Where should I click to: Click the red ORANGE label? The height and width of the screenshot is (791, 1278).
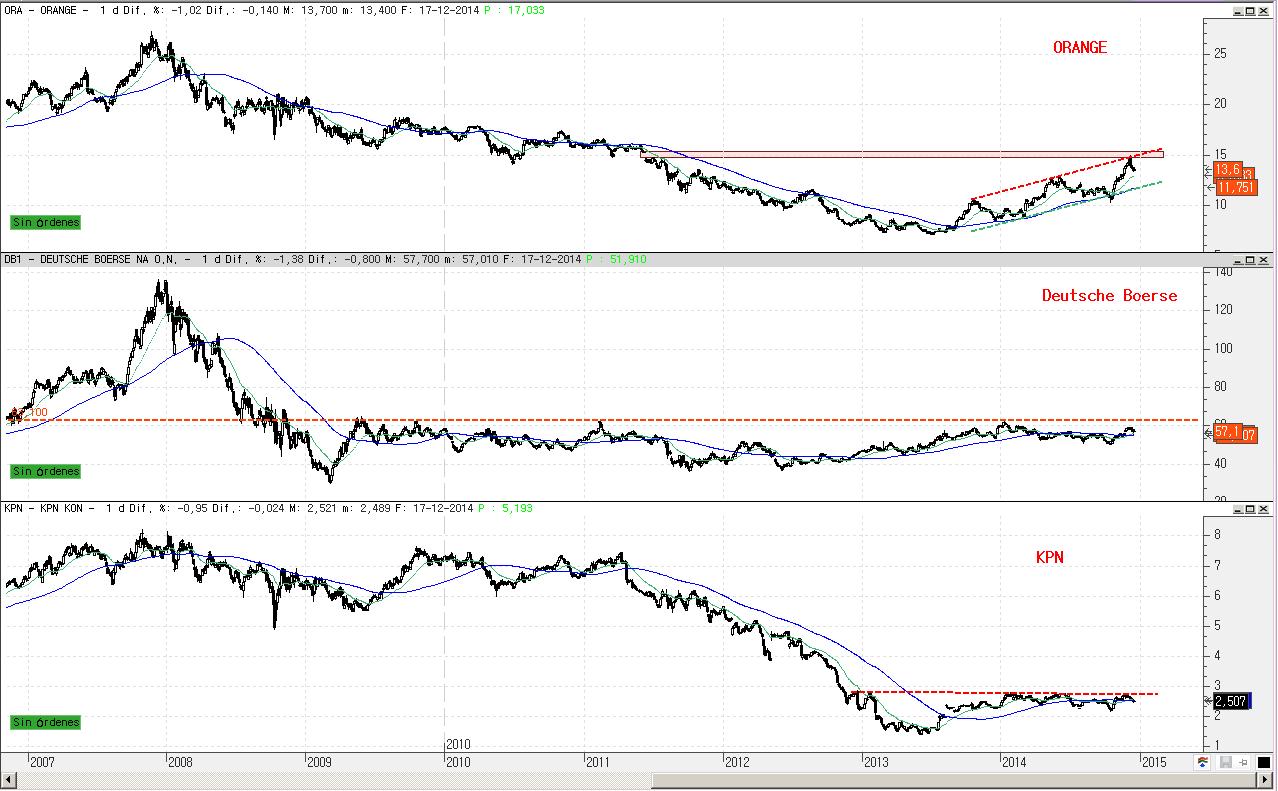[x=1080, y=47]
